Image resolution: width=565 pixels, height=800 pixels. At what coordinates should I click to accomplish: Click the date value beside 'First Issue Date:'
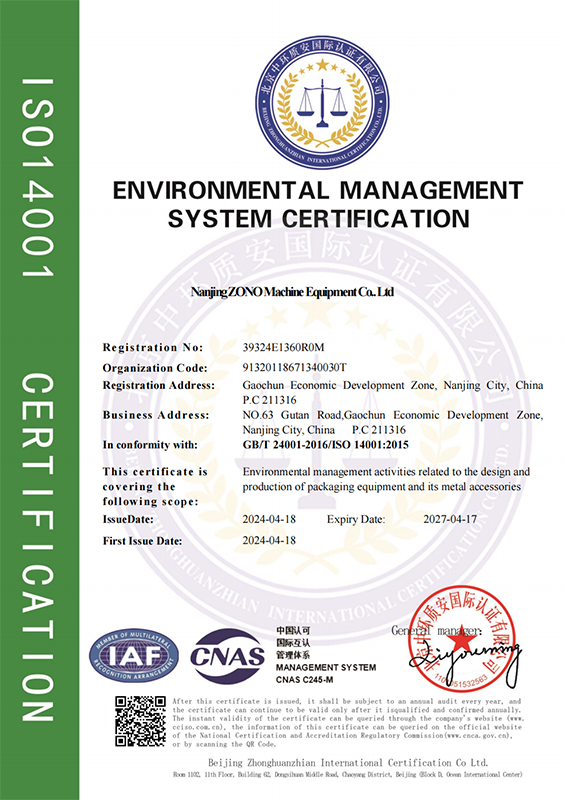[x=269, y=540]
